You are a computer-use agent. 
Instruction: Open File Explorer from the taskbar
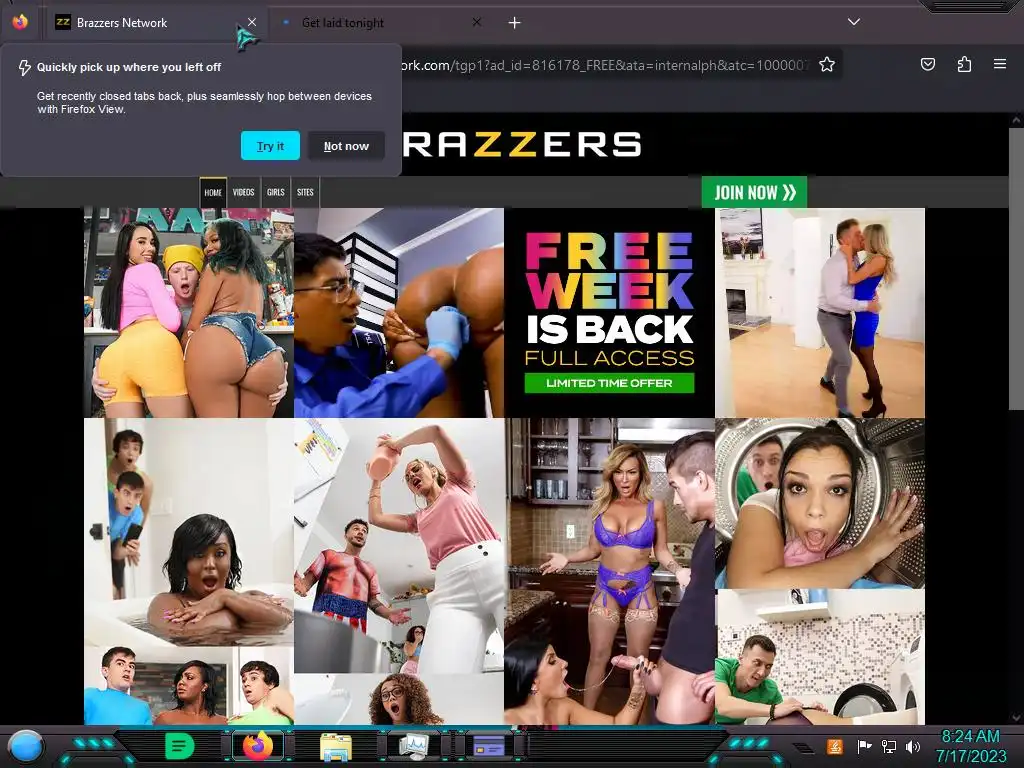[x=336, y=746]
